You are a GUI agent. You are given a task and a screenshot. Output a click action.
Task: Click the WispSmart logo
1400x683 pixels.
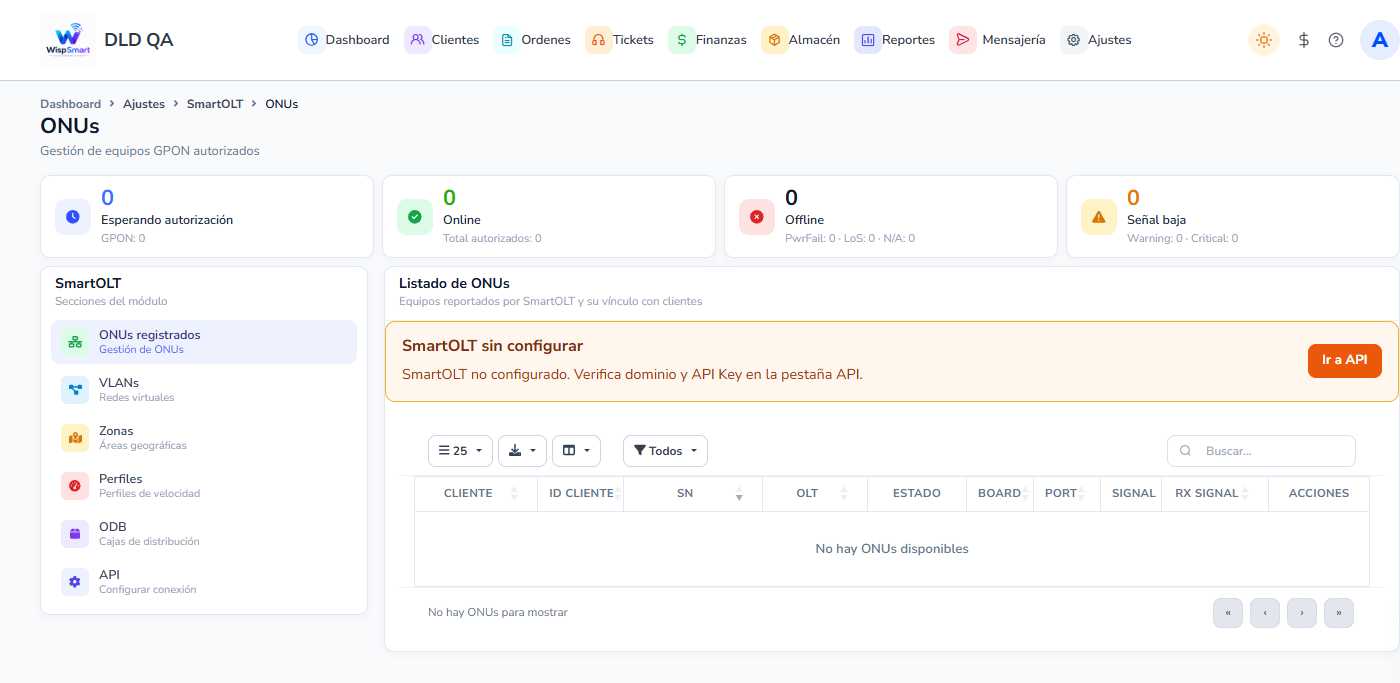click(68, 40)
